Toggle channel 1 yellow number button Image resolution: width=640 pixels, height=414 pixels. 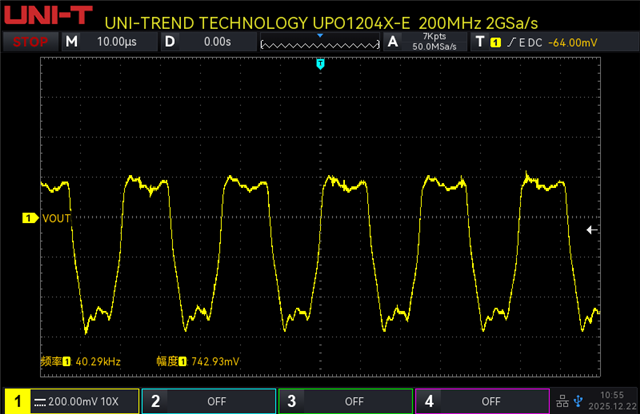point(17,401)
